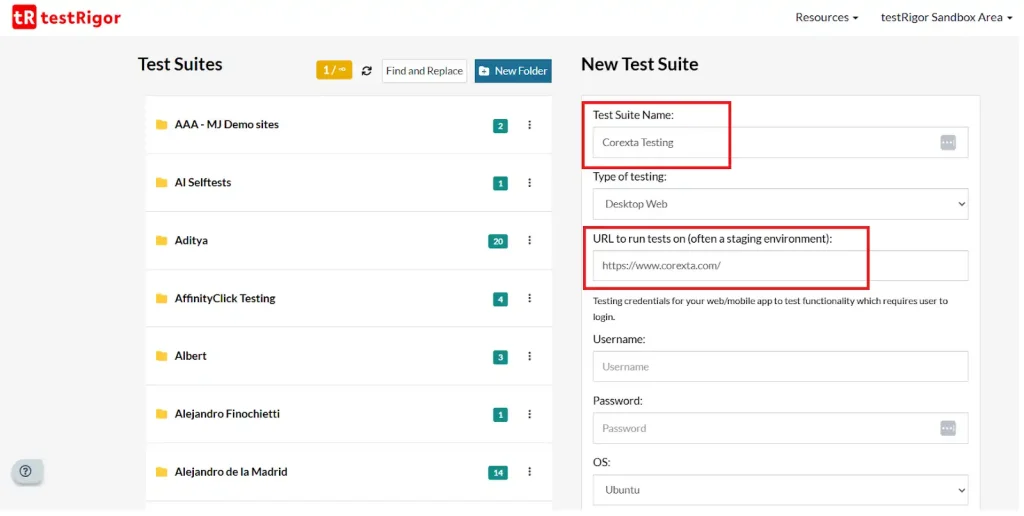Click count badge 2 on AAA - MJ Demo sites
The height and width of the screenshot is (516, 1024).
500,126
